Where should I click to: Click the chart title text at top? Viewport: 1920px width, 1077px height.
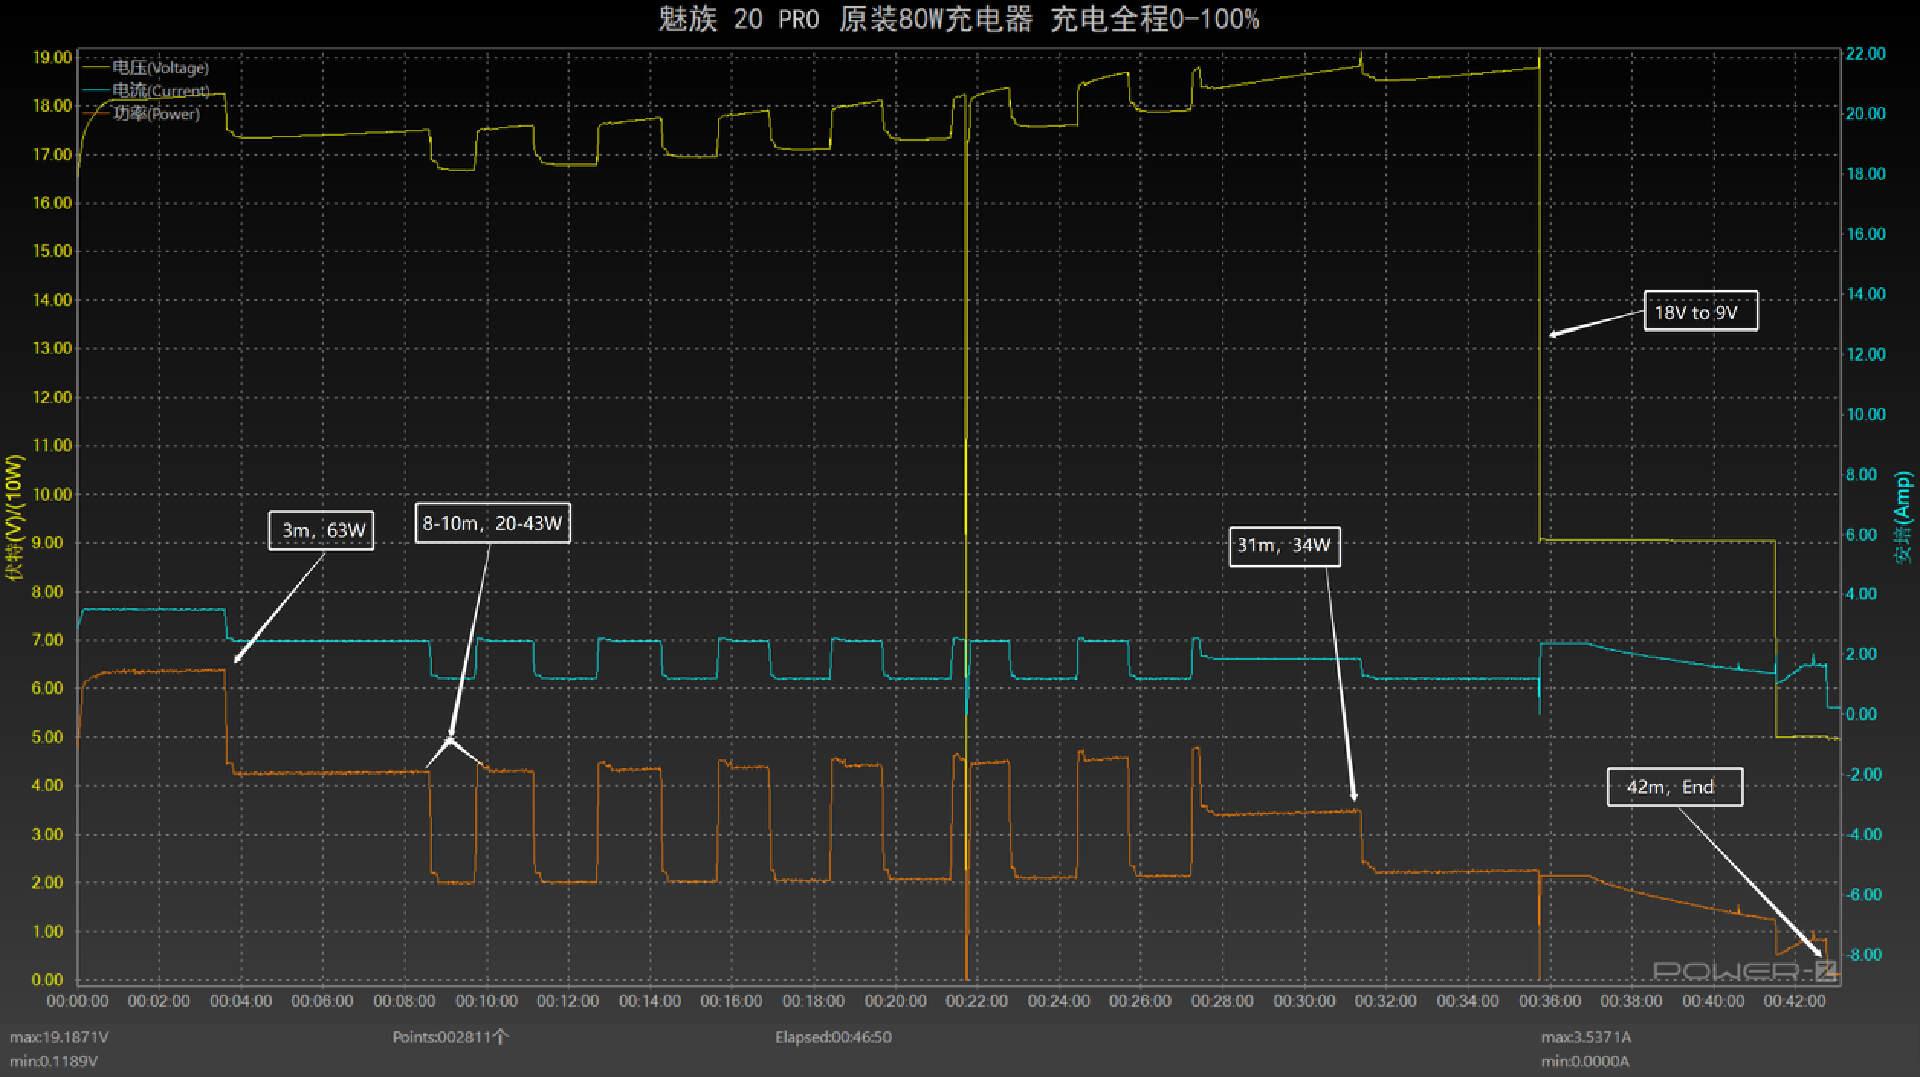(958, 19)
